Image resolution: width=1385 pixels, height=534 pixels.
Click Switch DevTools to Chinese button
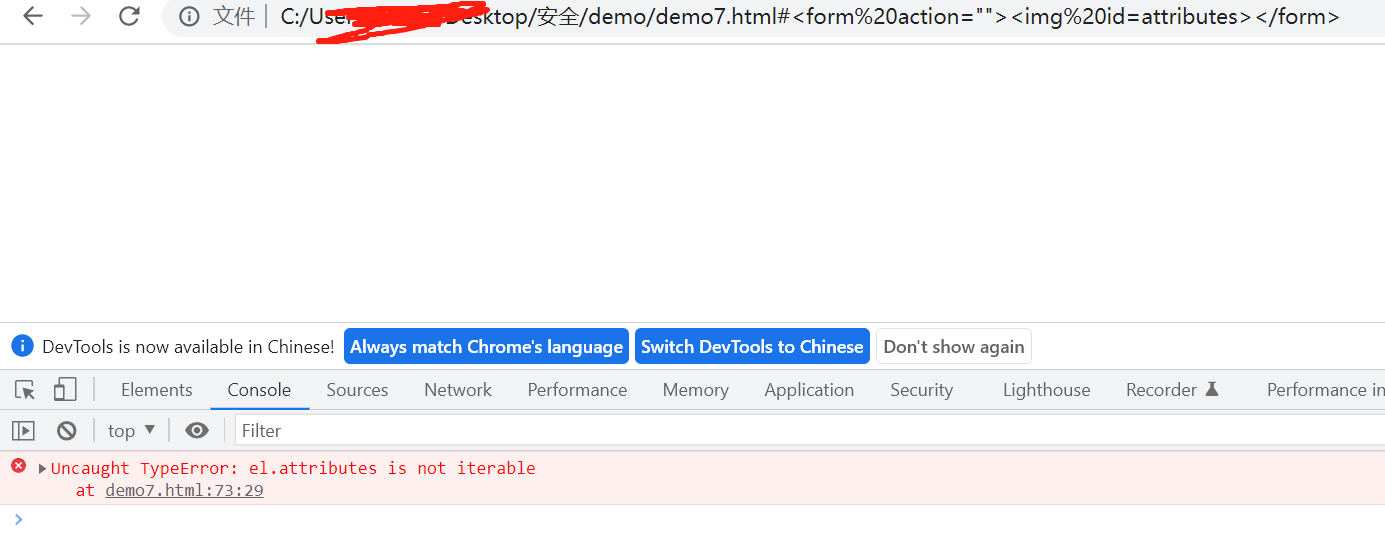(x=752, y=347)
